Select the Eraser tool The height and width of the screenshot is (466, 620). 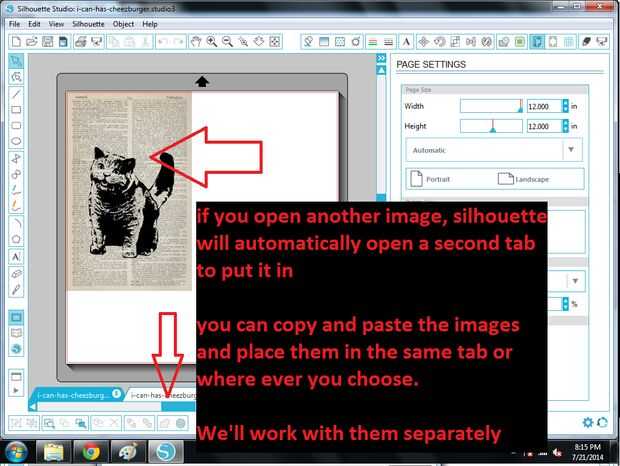pos(16,274)
